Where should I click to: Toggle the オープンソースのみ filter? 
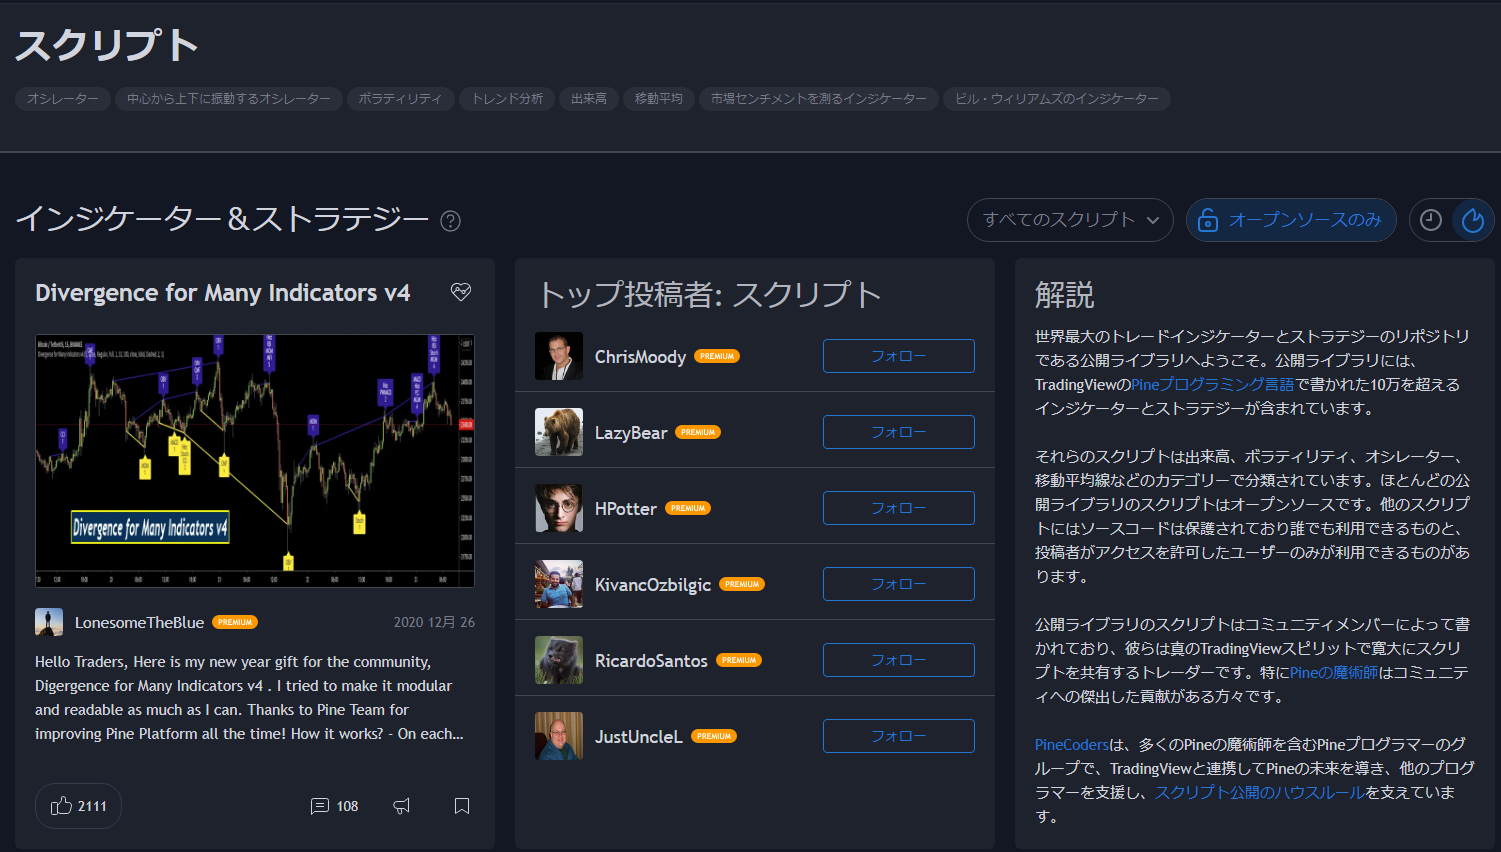[1291, 220]
